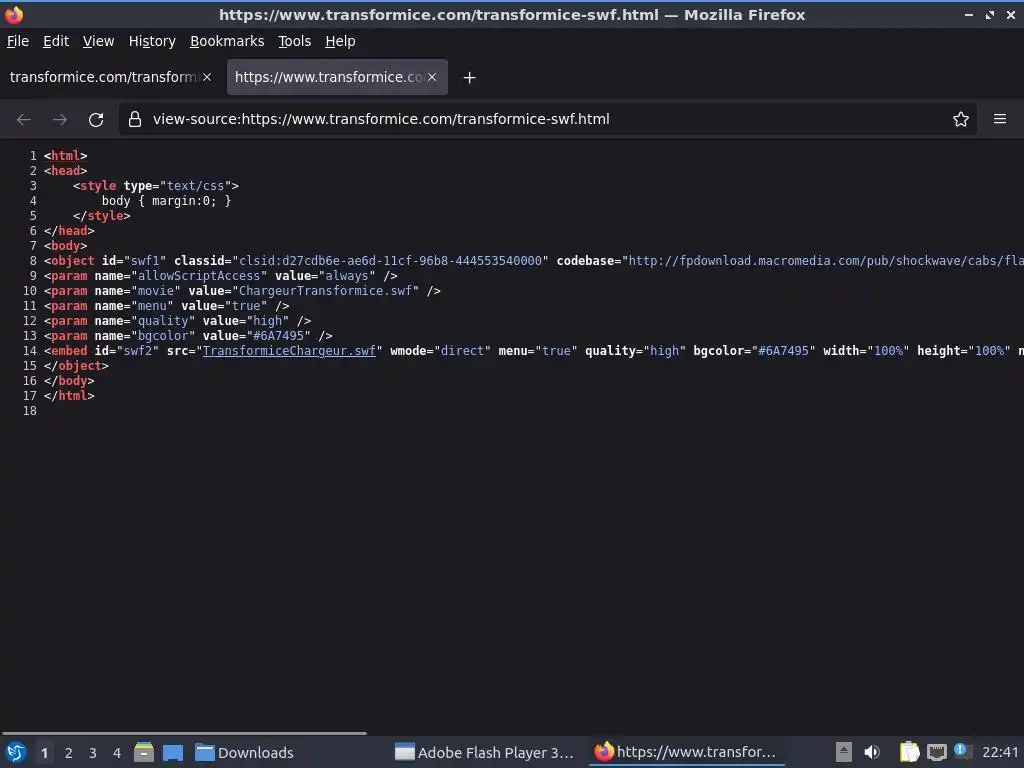Open a new tab with plus button
The width and height of the screenshot is (1024, 768).
point(469,78)
